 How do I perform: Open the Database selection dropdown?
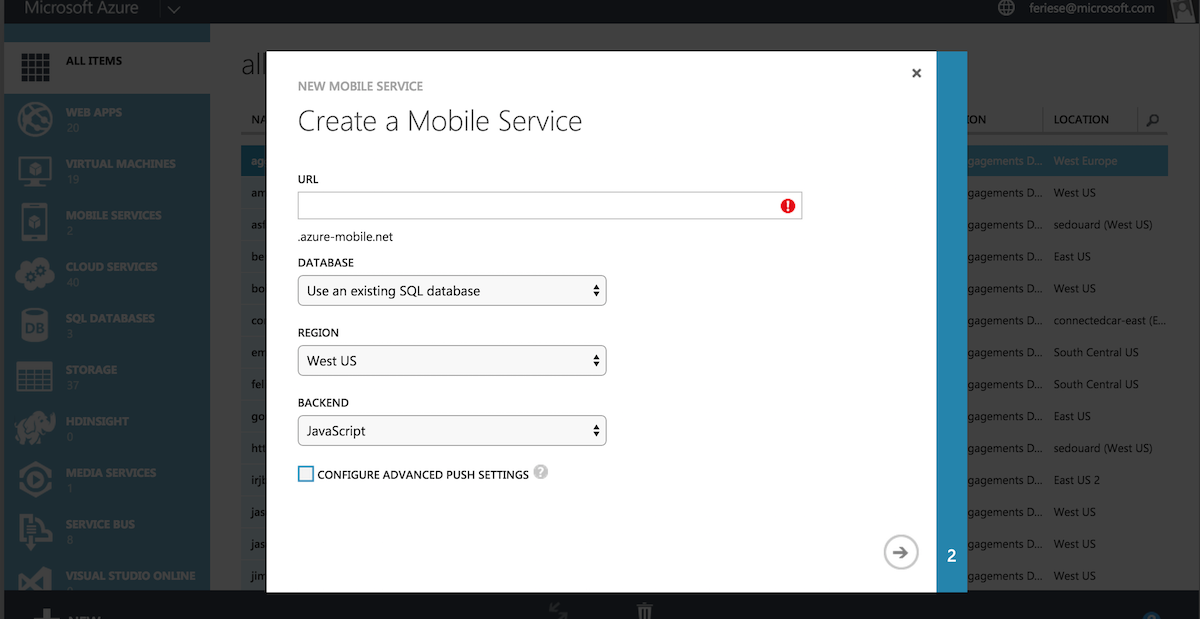click(x=452, y=290)
